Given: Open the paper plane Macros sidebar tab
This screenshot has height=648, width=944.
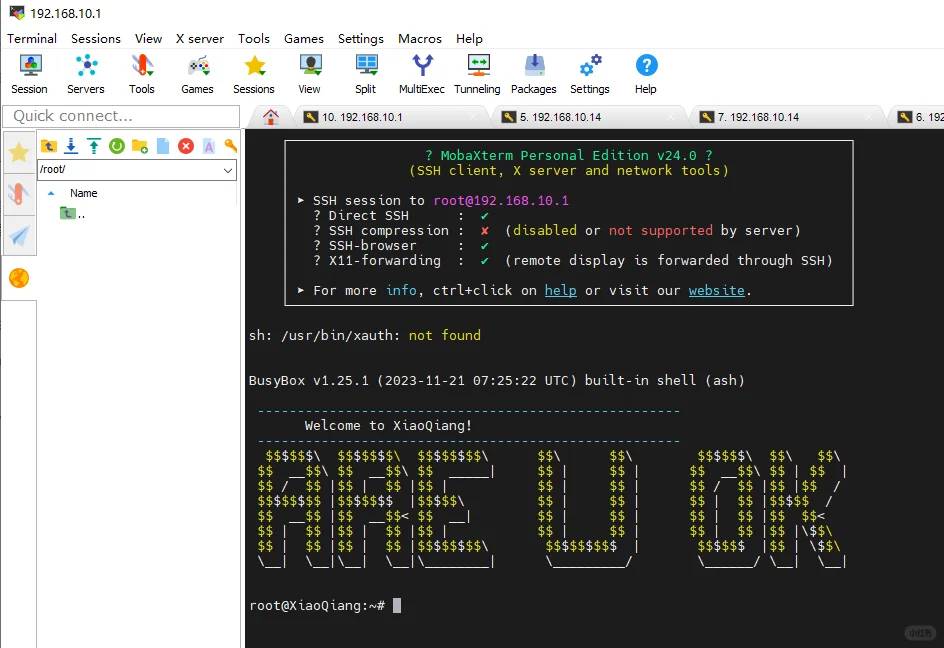Looking at the screenshot, I should tap(19, 235).
